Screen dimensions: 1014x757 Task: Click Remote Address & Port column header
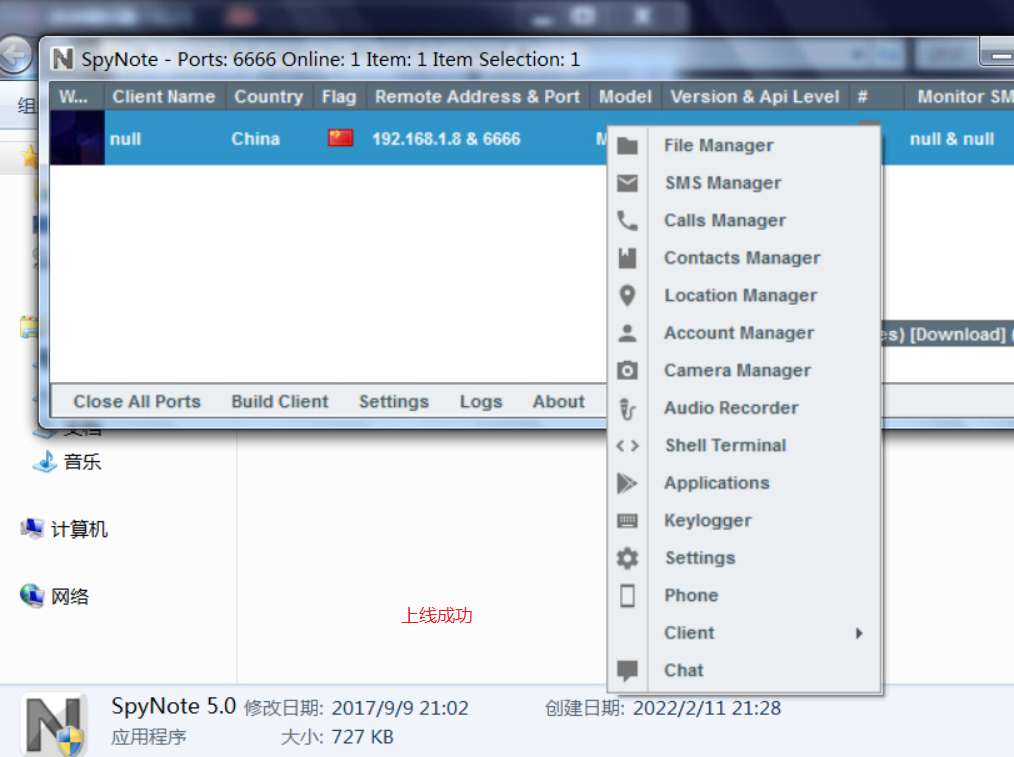(478, 97)
